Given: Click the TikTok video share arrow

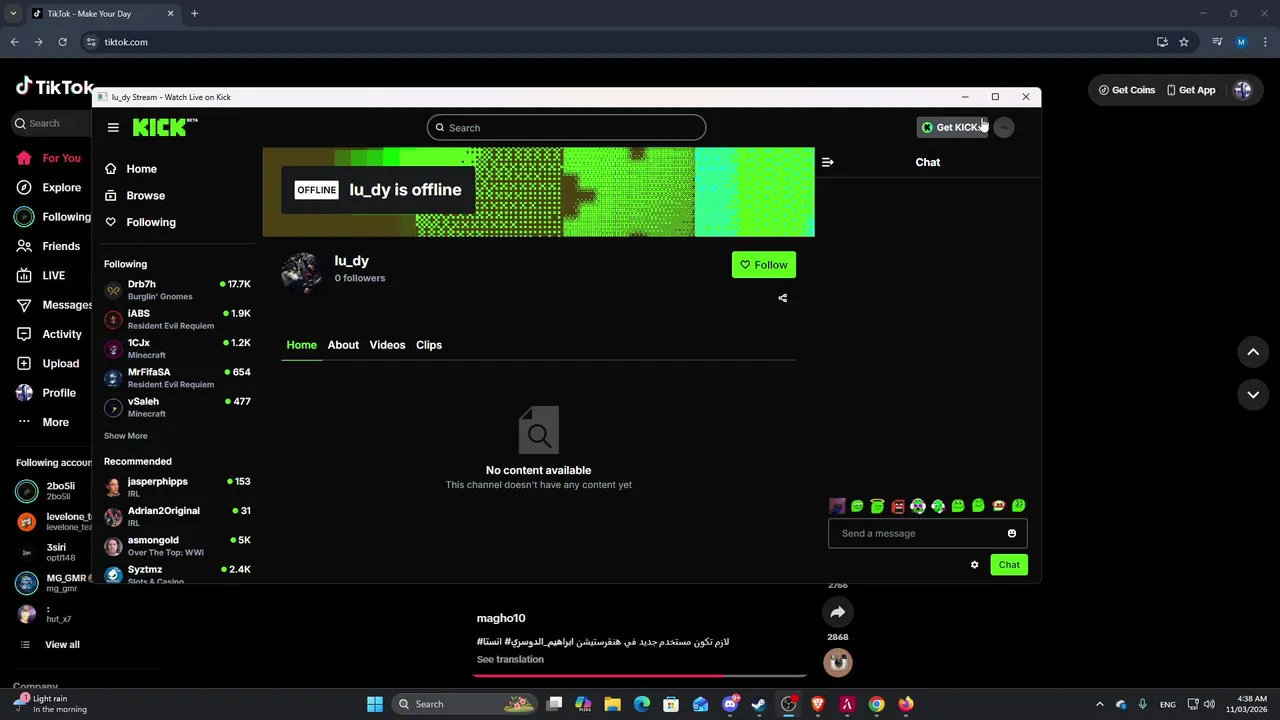Looking at the screenshot, I should pos(838,612).
